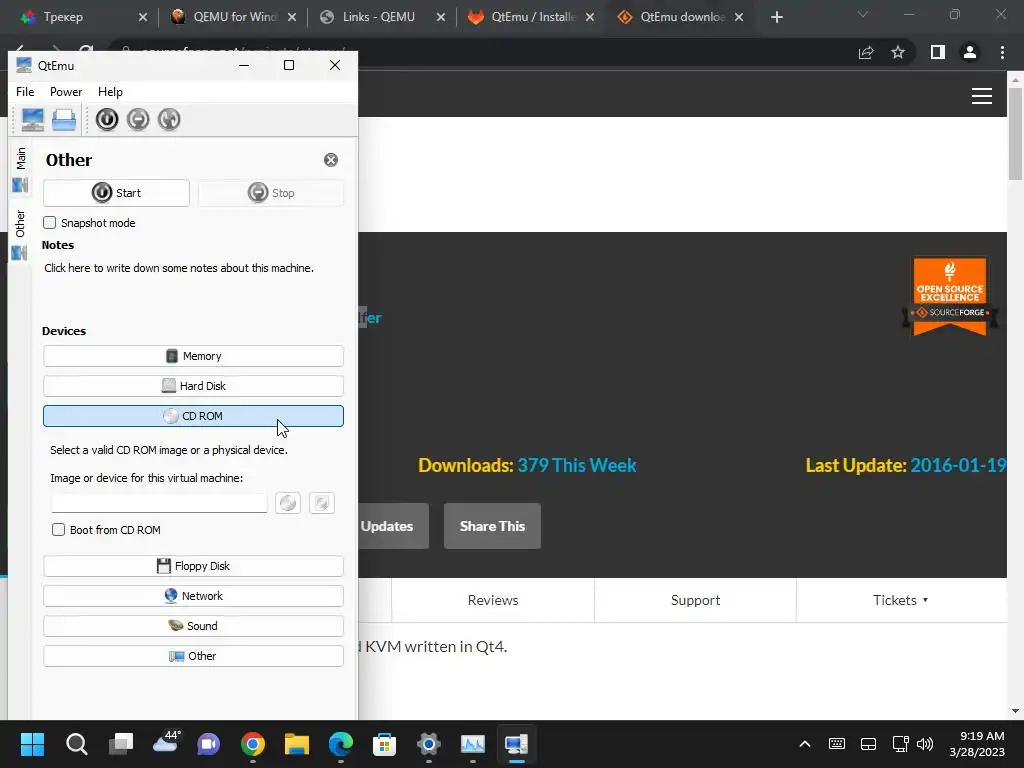
Task: Click the new virtual machine toolbar icon
Action: pos(32,120)
